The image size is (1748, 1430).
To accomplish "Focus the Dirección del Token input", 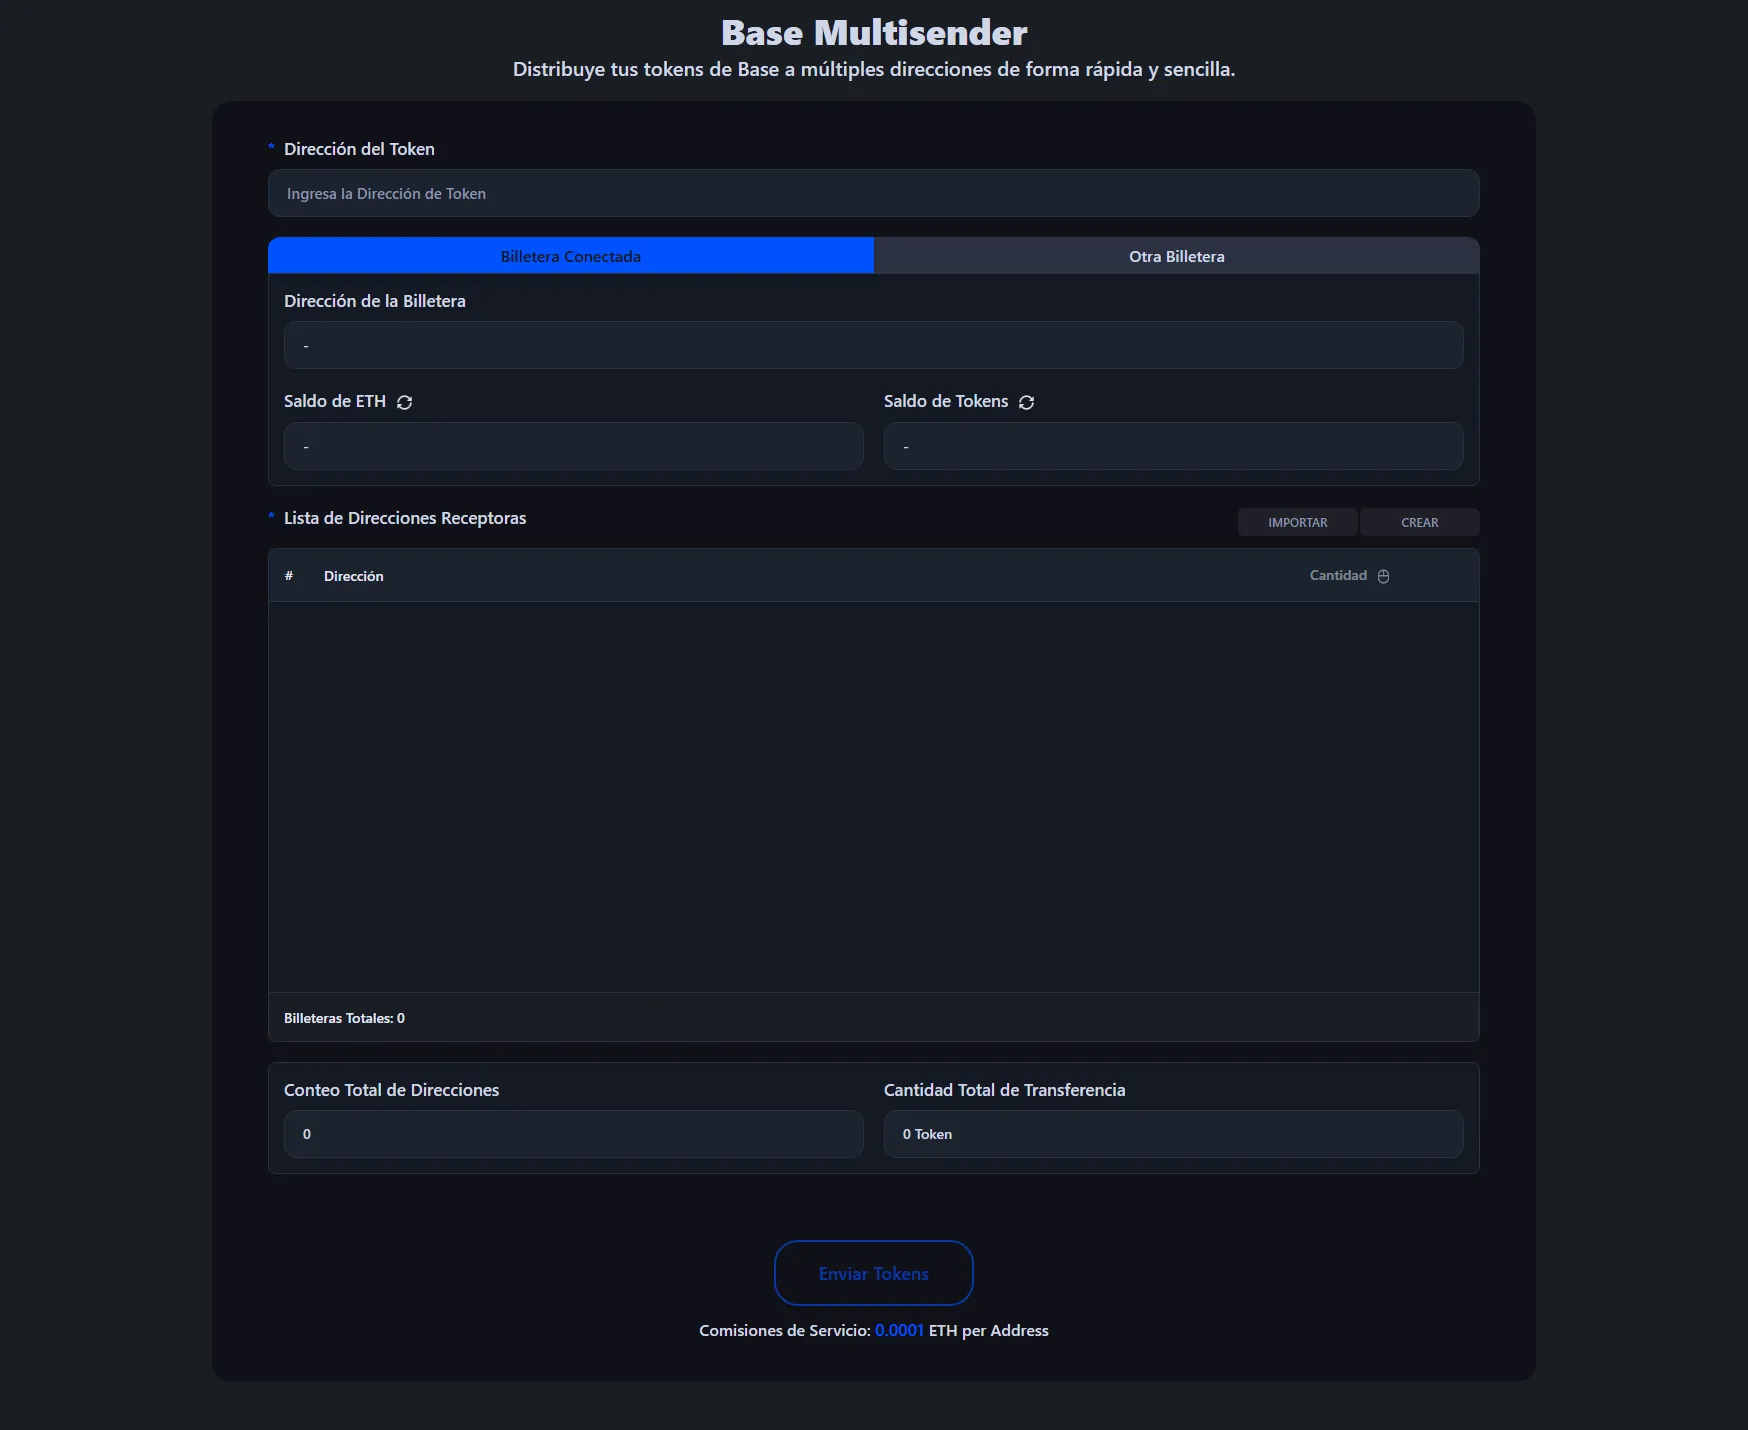I will click(x=873, y=193).
